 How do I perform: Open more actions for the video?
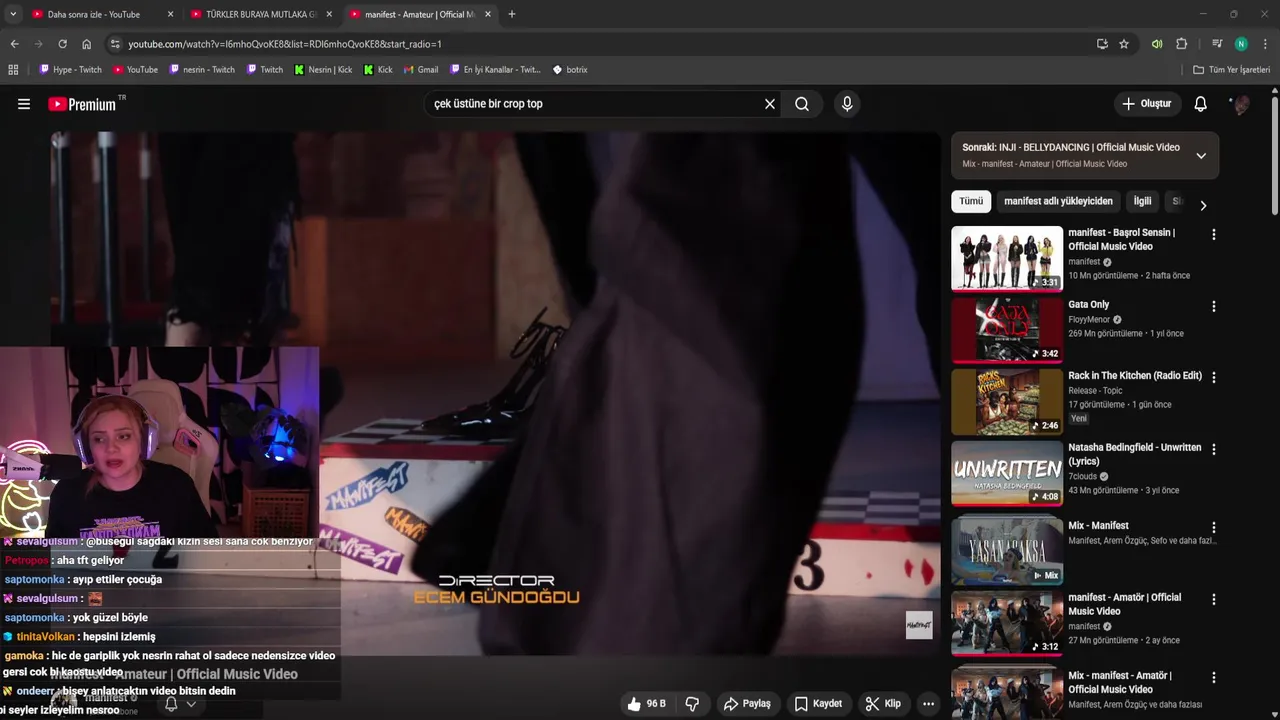(x=928, y=704)
